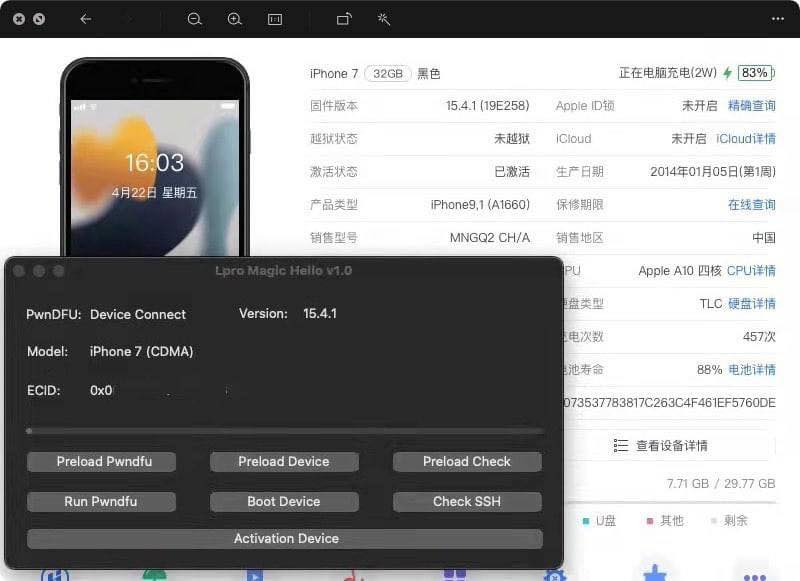Click the zoom out magnifier icon
This screenshot has height=581, width=800.
click(194, 19)
